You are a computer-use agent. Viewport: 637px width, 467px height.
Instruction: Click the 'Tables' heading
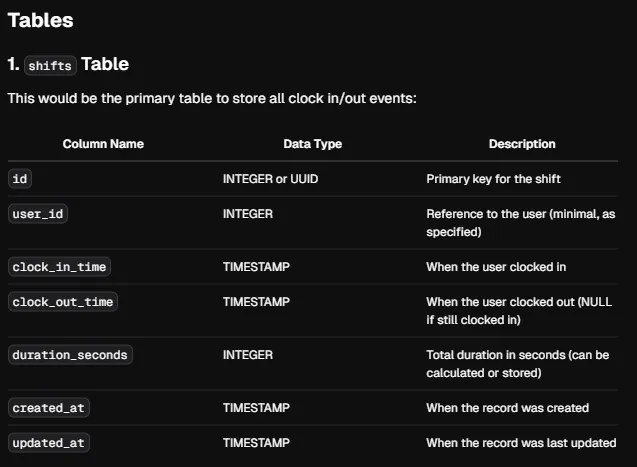(41, 20)
